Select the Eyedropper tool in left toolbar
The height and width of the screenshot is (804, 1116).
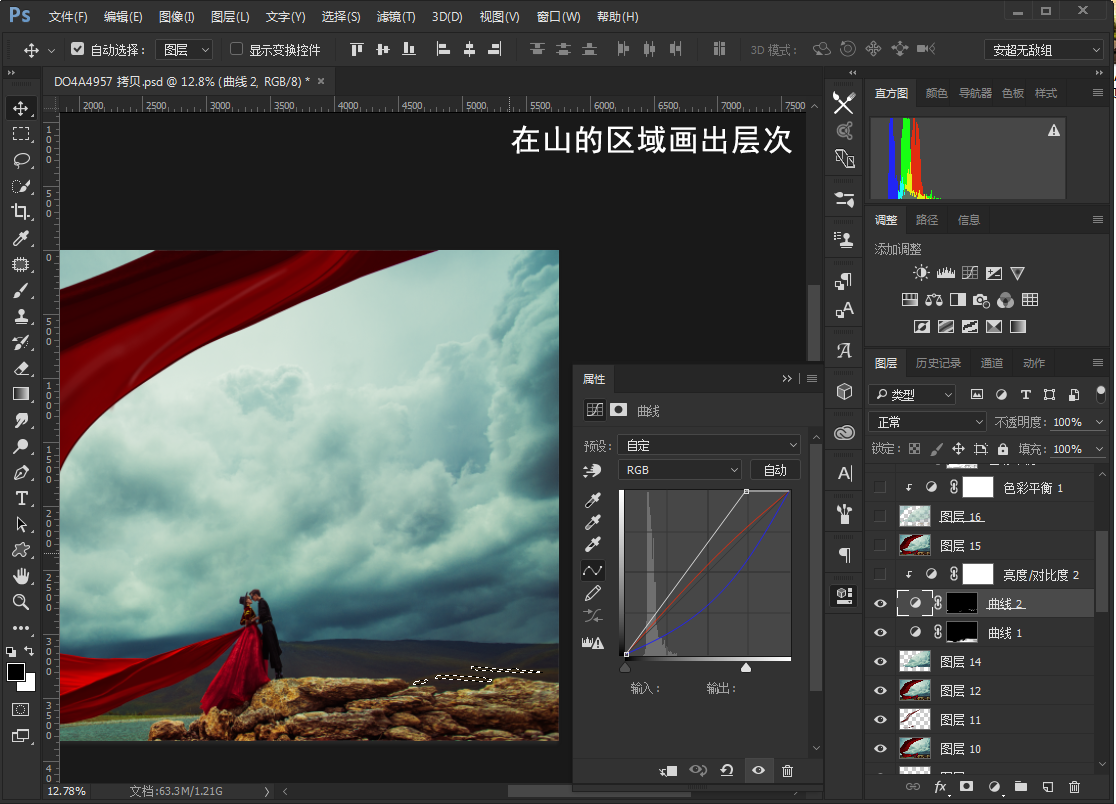point(21,238)
